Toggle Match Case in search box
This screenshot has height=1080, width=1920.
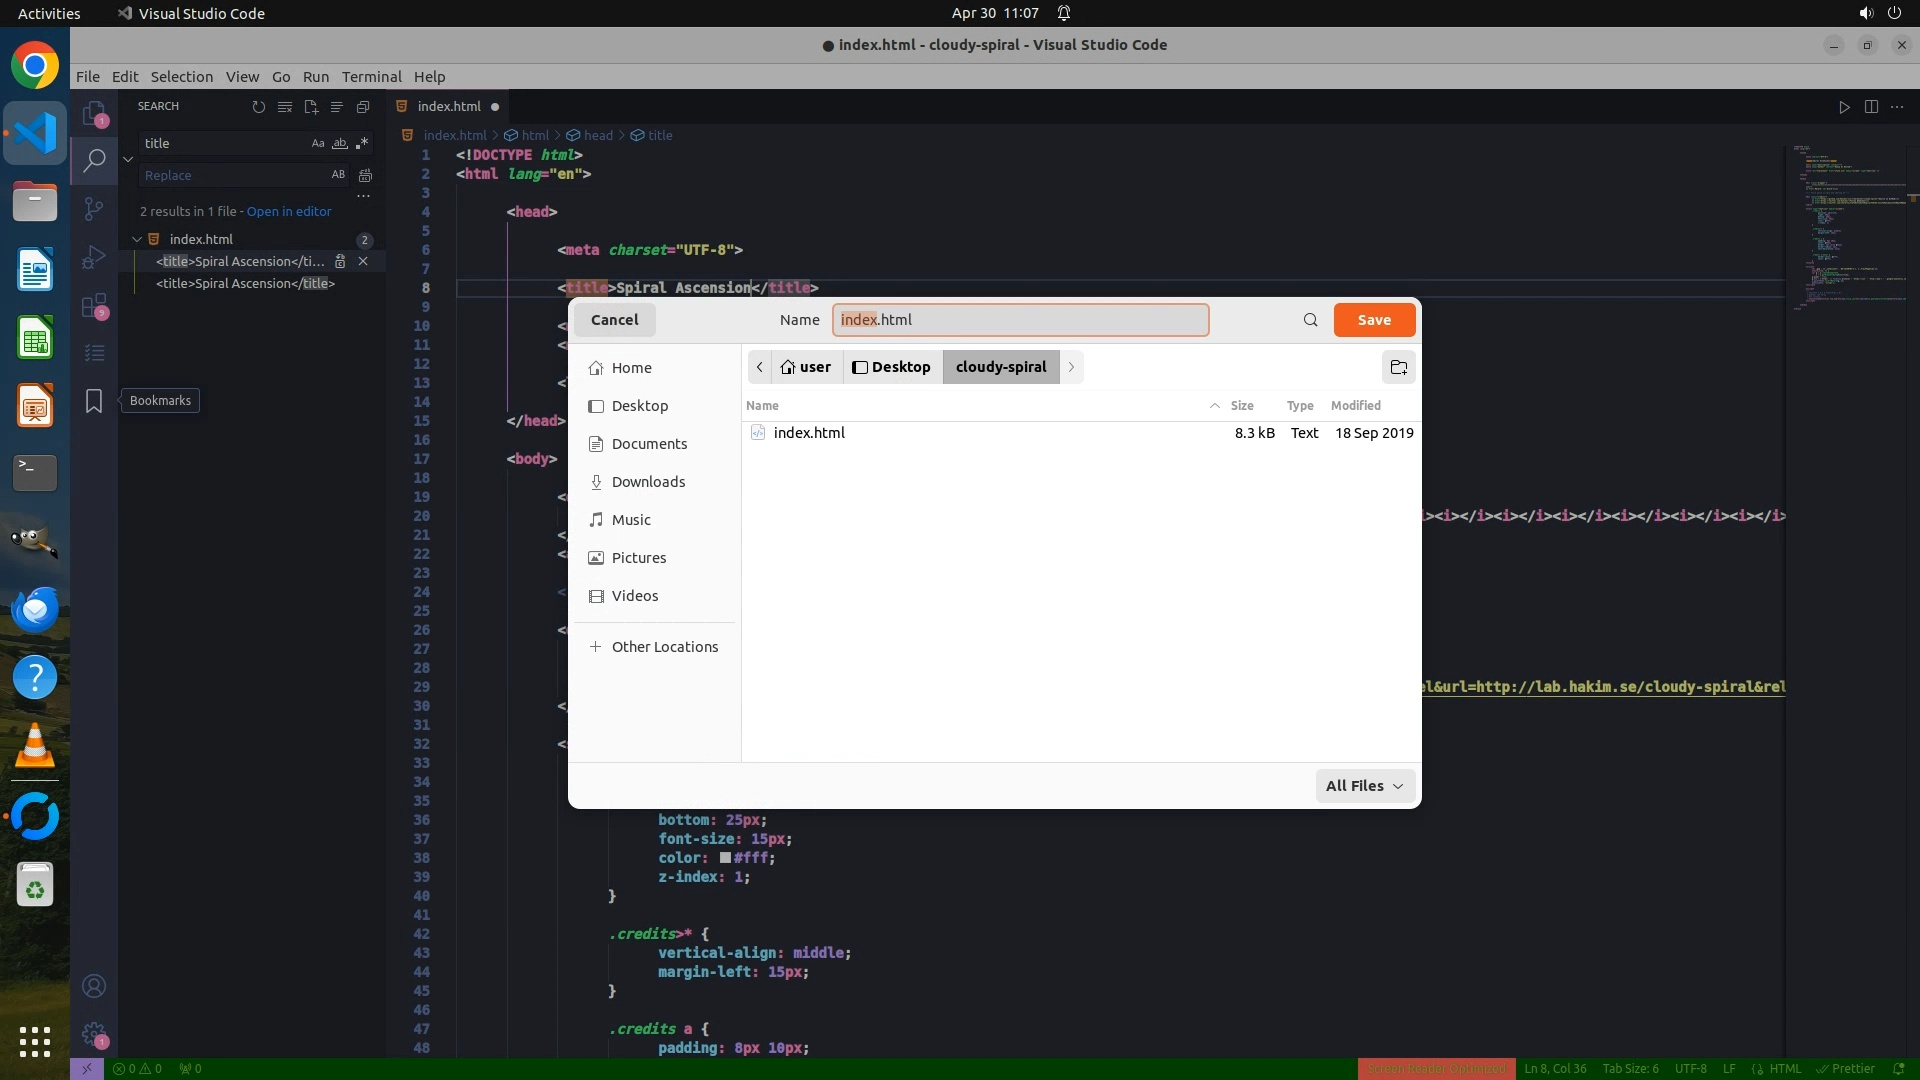click(x=318, y=143)
